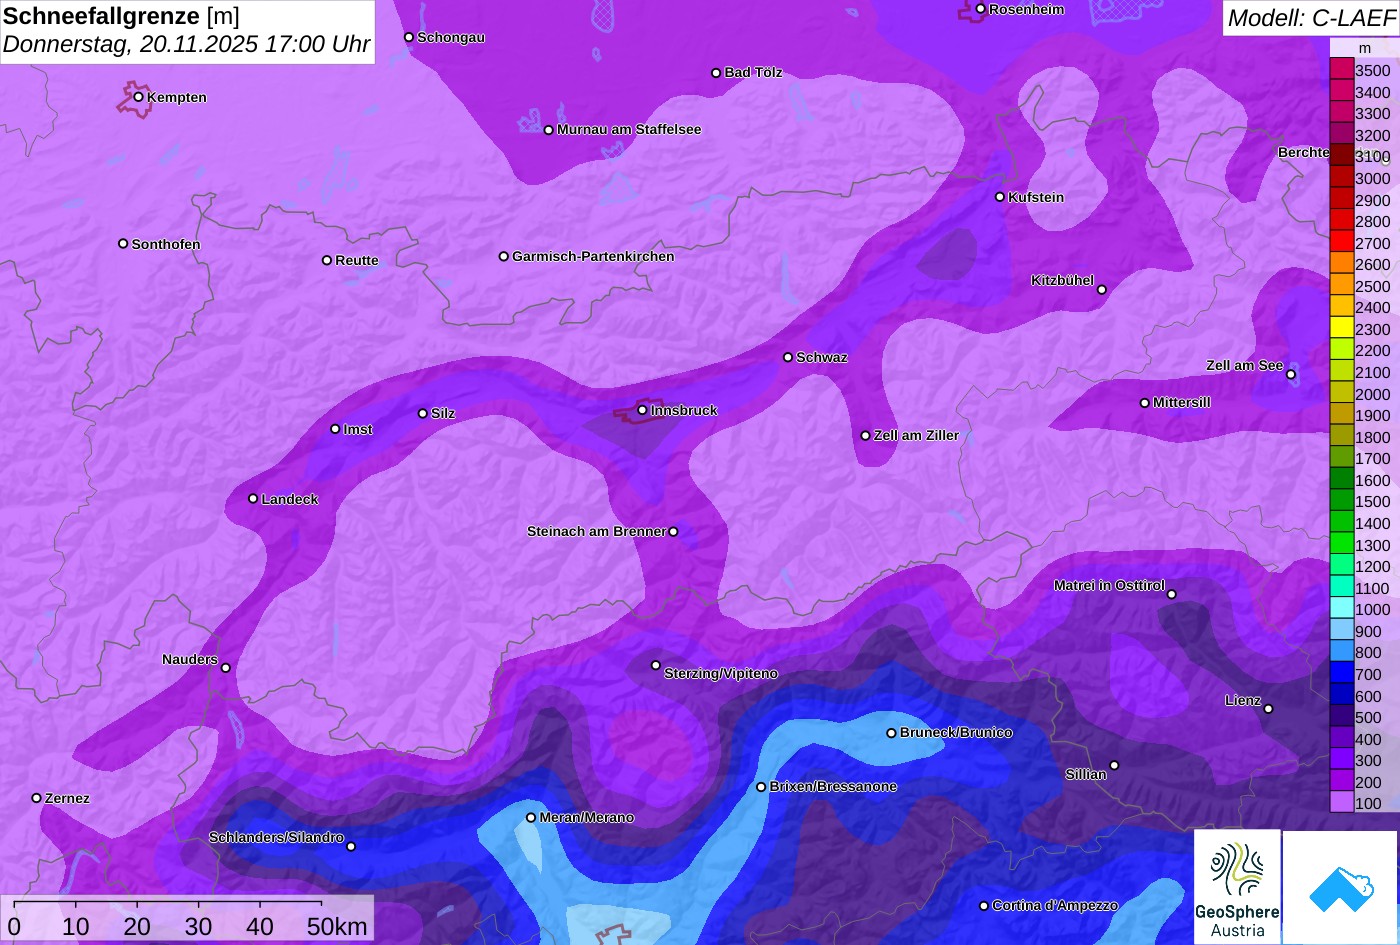Click the date Donnerstag, 20.11.2025 17:00 Uhr
This screenshot has width=1400, height=945.
[x=187, y=44]
